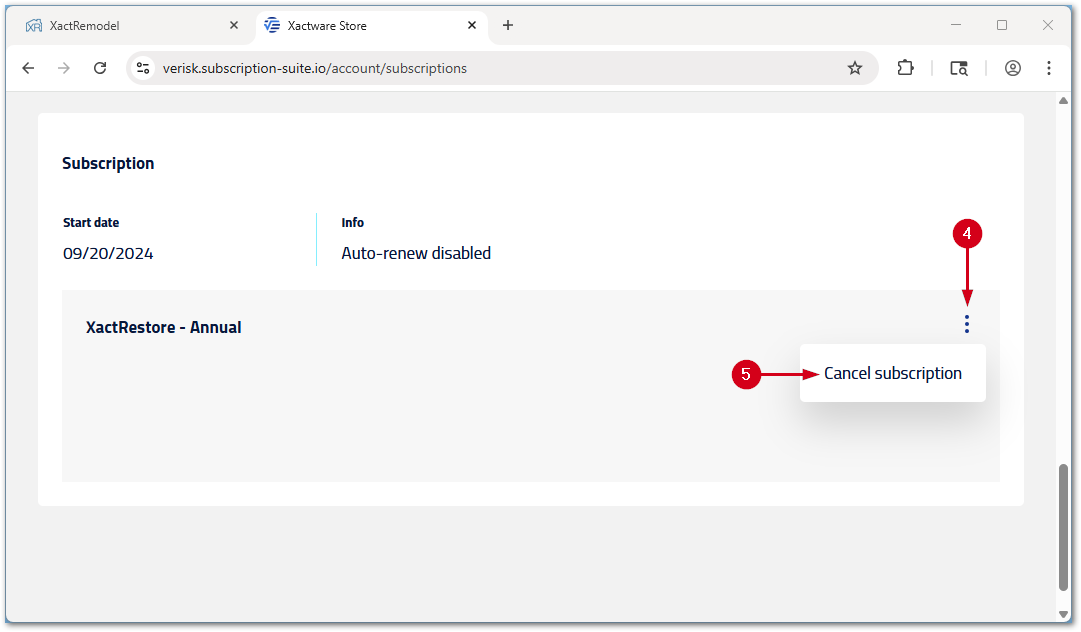Click the address bar URL field
This screenshot has height=632, width=1081.
[x=400, y=68]
